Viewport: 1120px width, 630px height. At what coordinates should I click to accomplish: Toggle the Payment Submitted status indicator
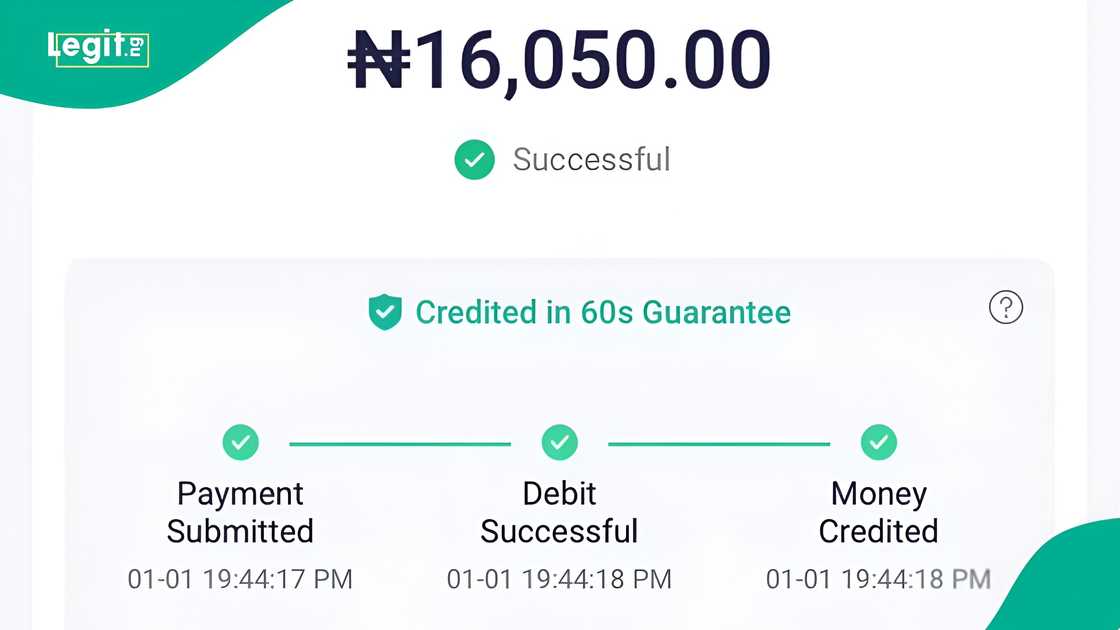click(x=240, y=442)
